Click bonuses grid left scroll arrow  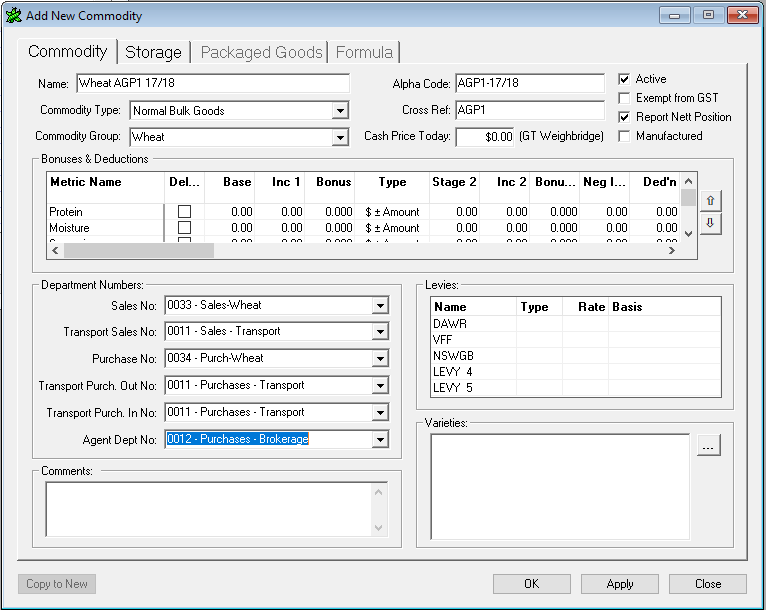point(56,250)
